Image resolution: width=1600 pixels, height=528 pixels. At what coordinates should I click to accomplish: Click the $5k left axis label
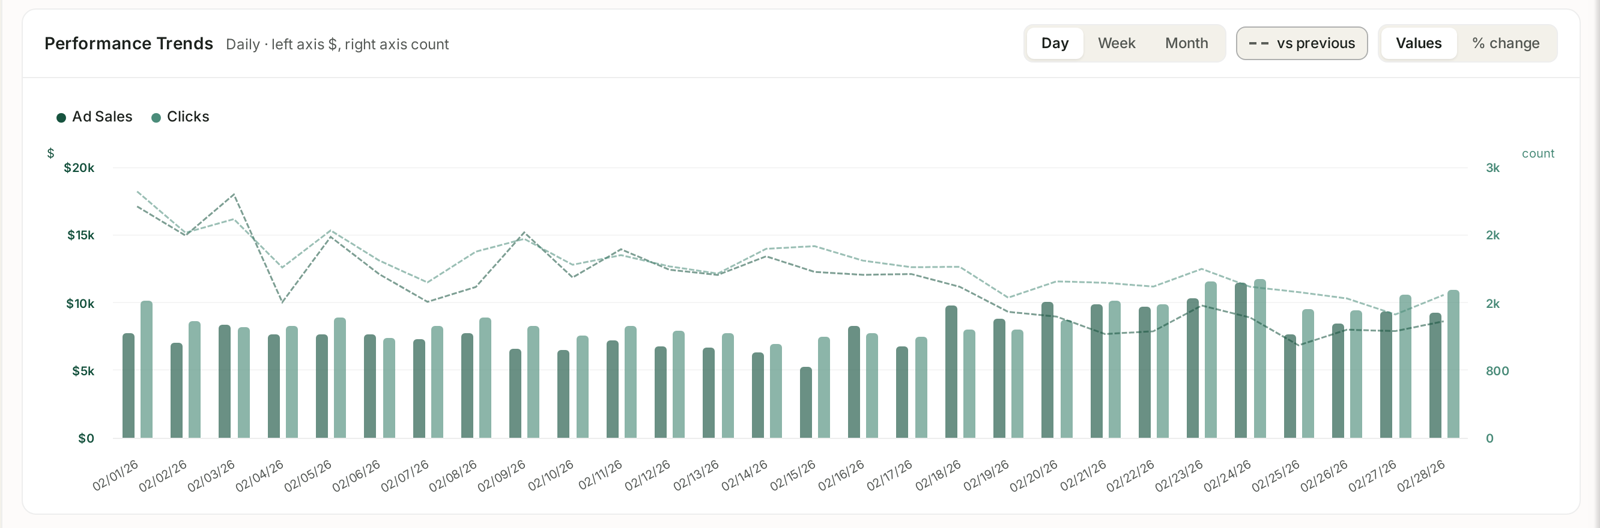(x=83, y=371)
